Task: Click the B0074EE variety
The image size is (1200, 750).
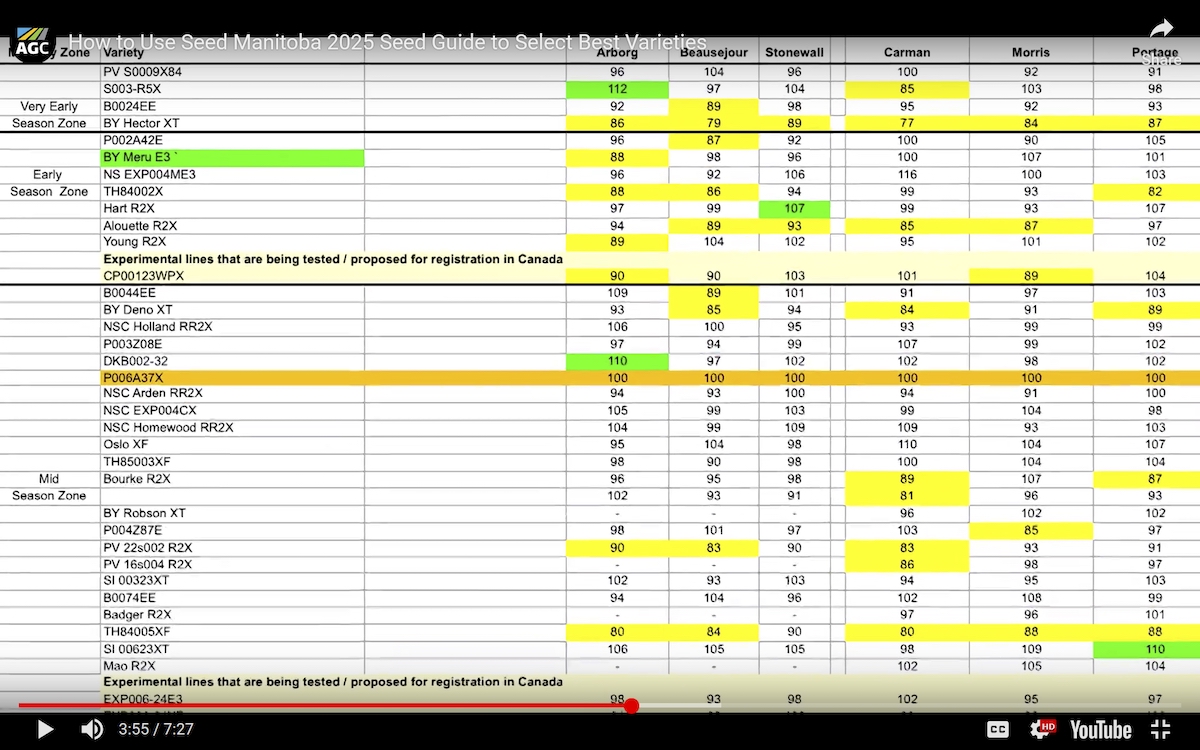Action: 129,597
